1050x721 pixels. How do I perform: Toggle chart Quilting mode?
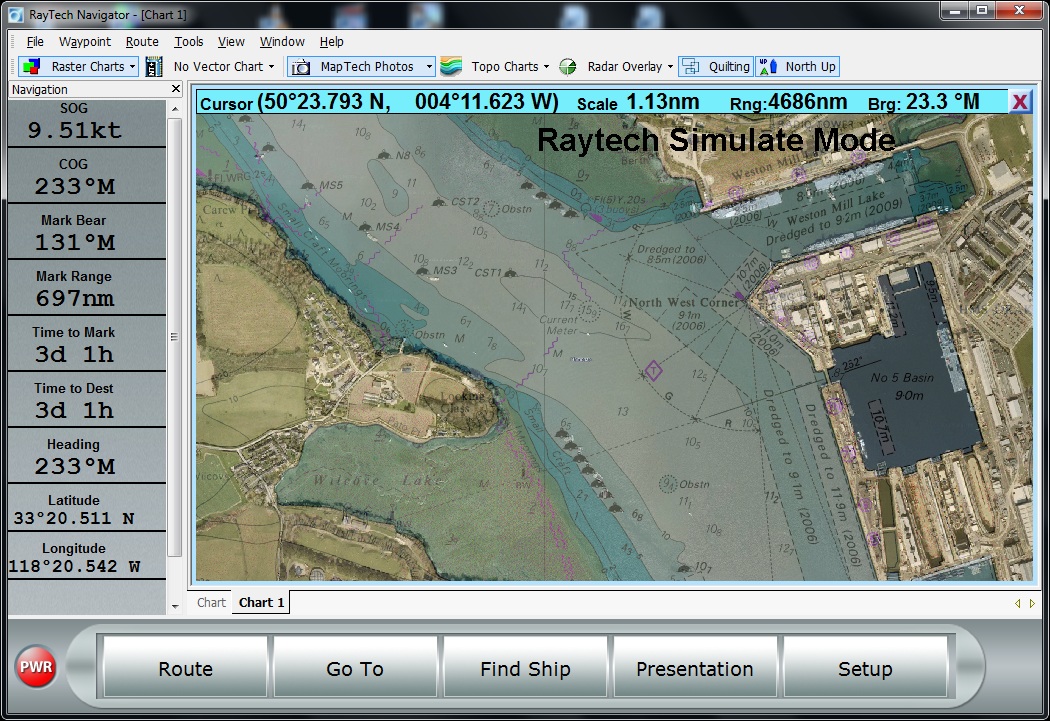tap(716, 66)
